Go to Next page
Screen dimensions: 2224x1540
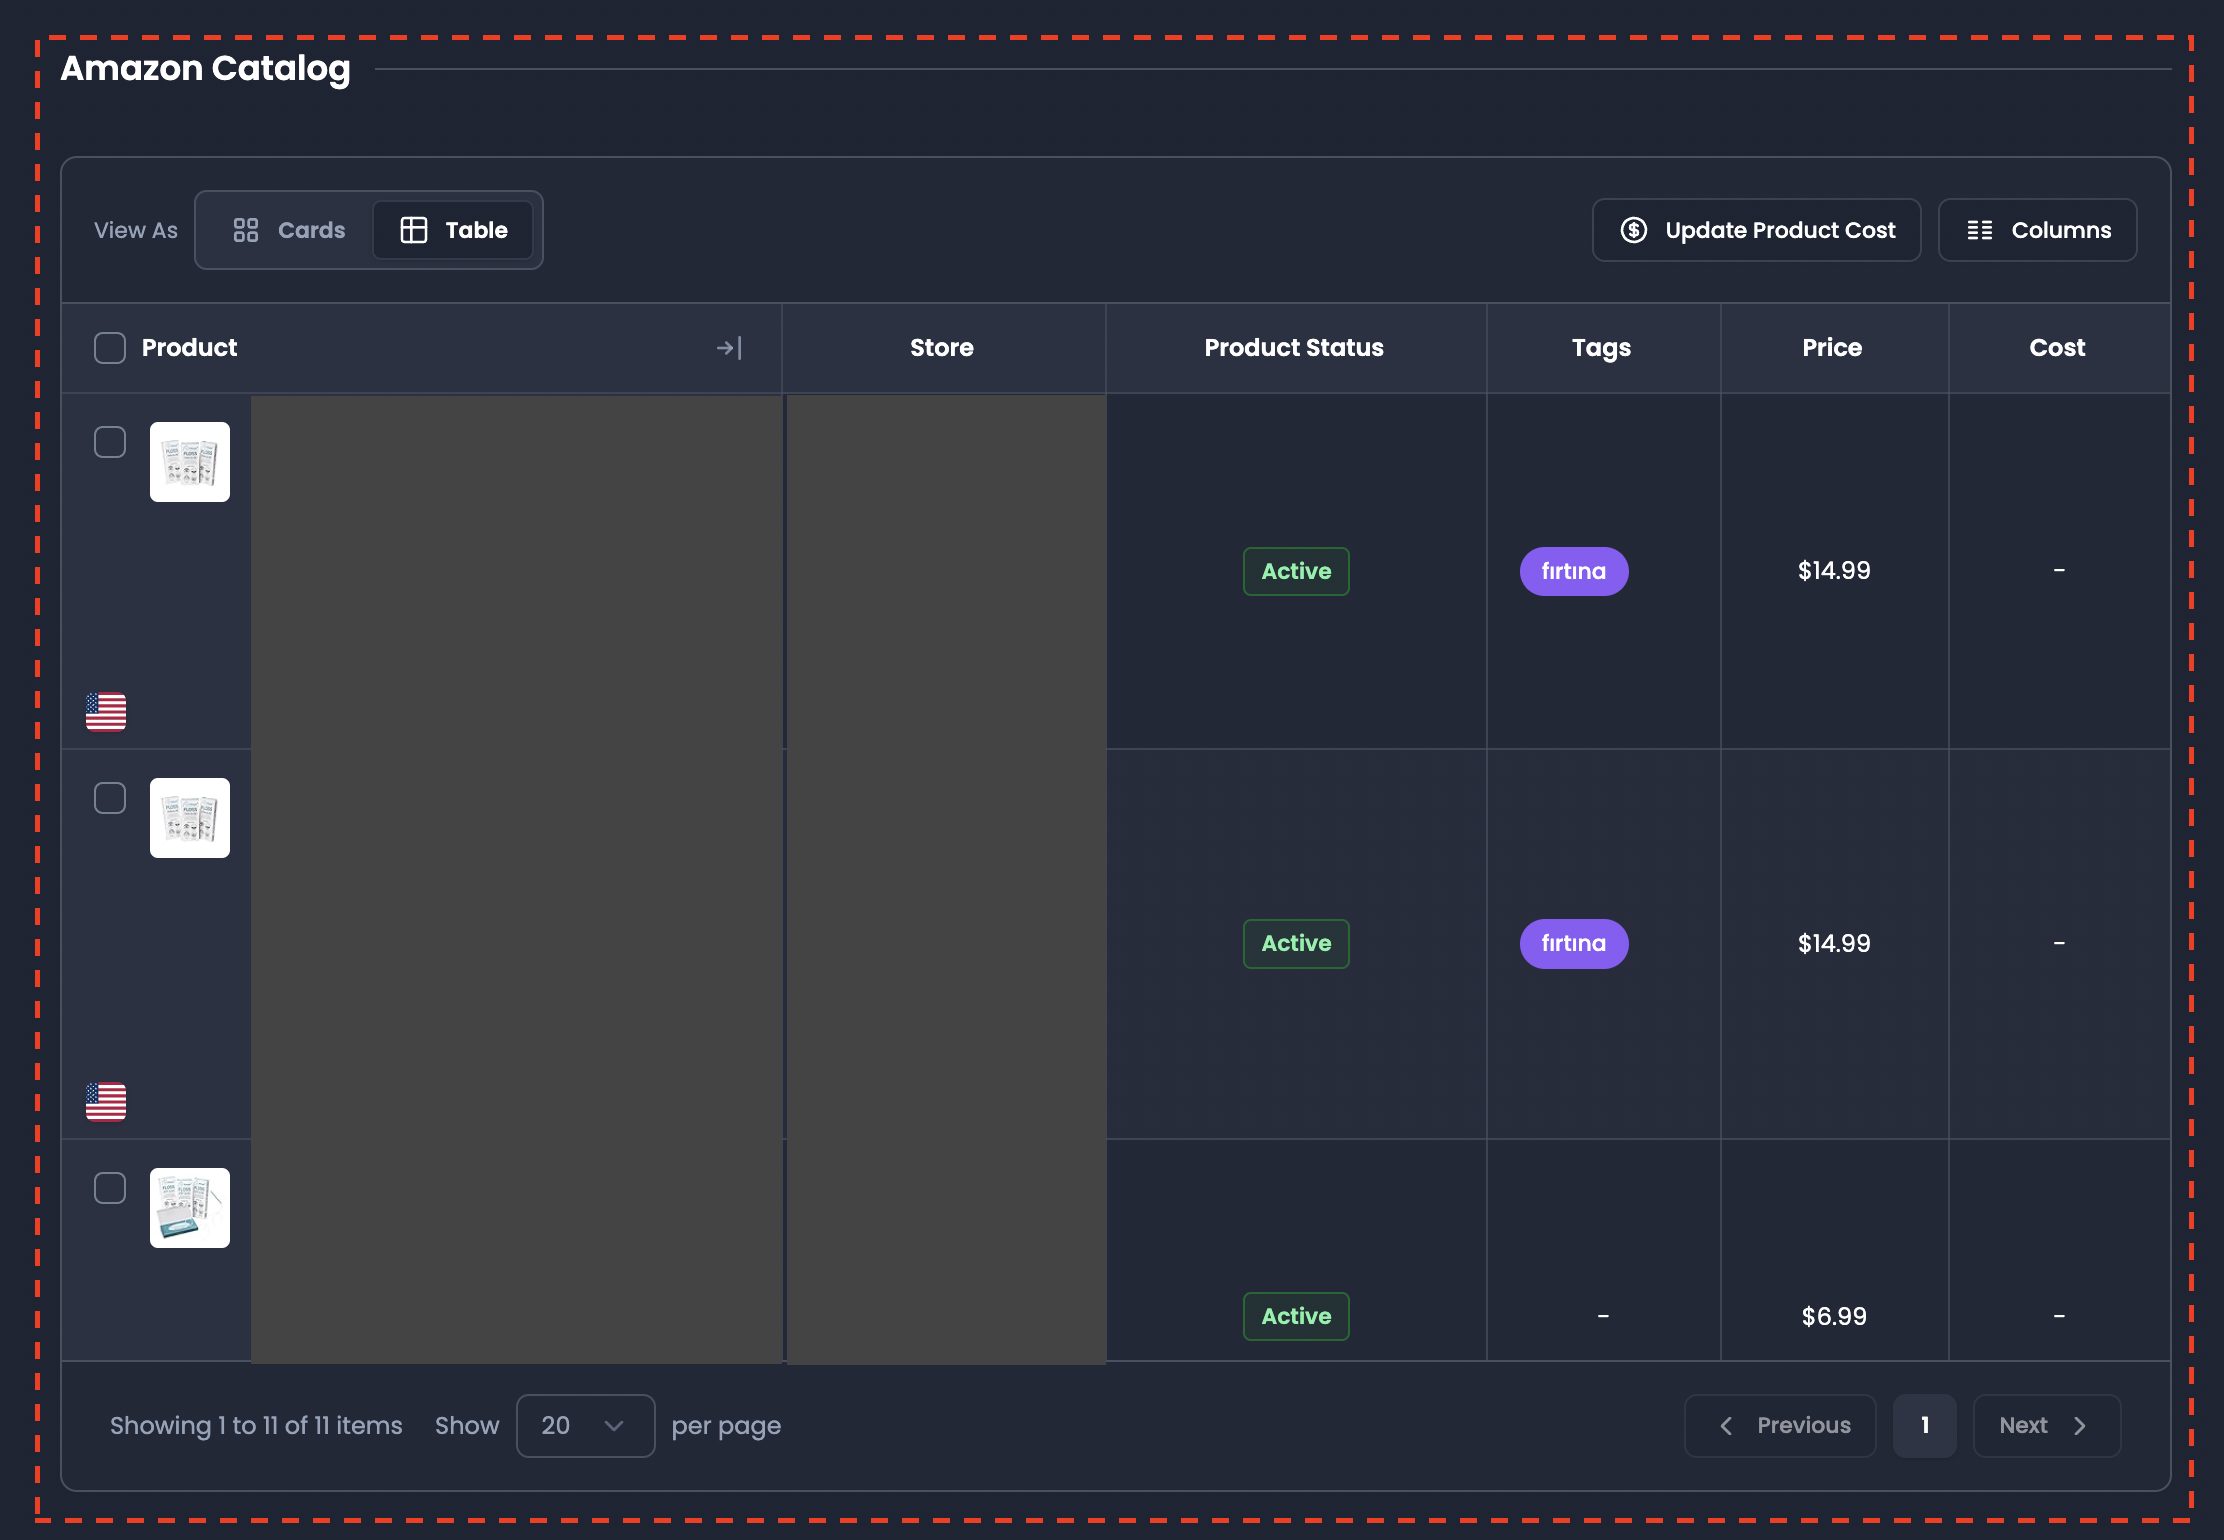[x=2046, y=1426]
